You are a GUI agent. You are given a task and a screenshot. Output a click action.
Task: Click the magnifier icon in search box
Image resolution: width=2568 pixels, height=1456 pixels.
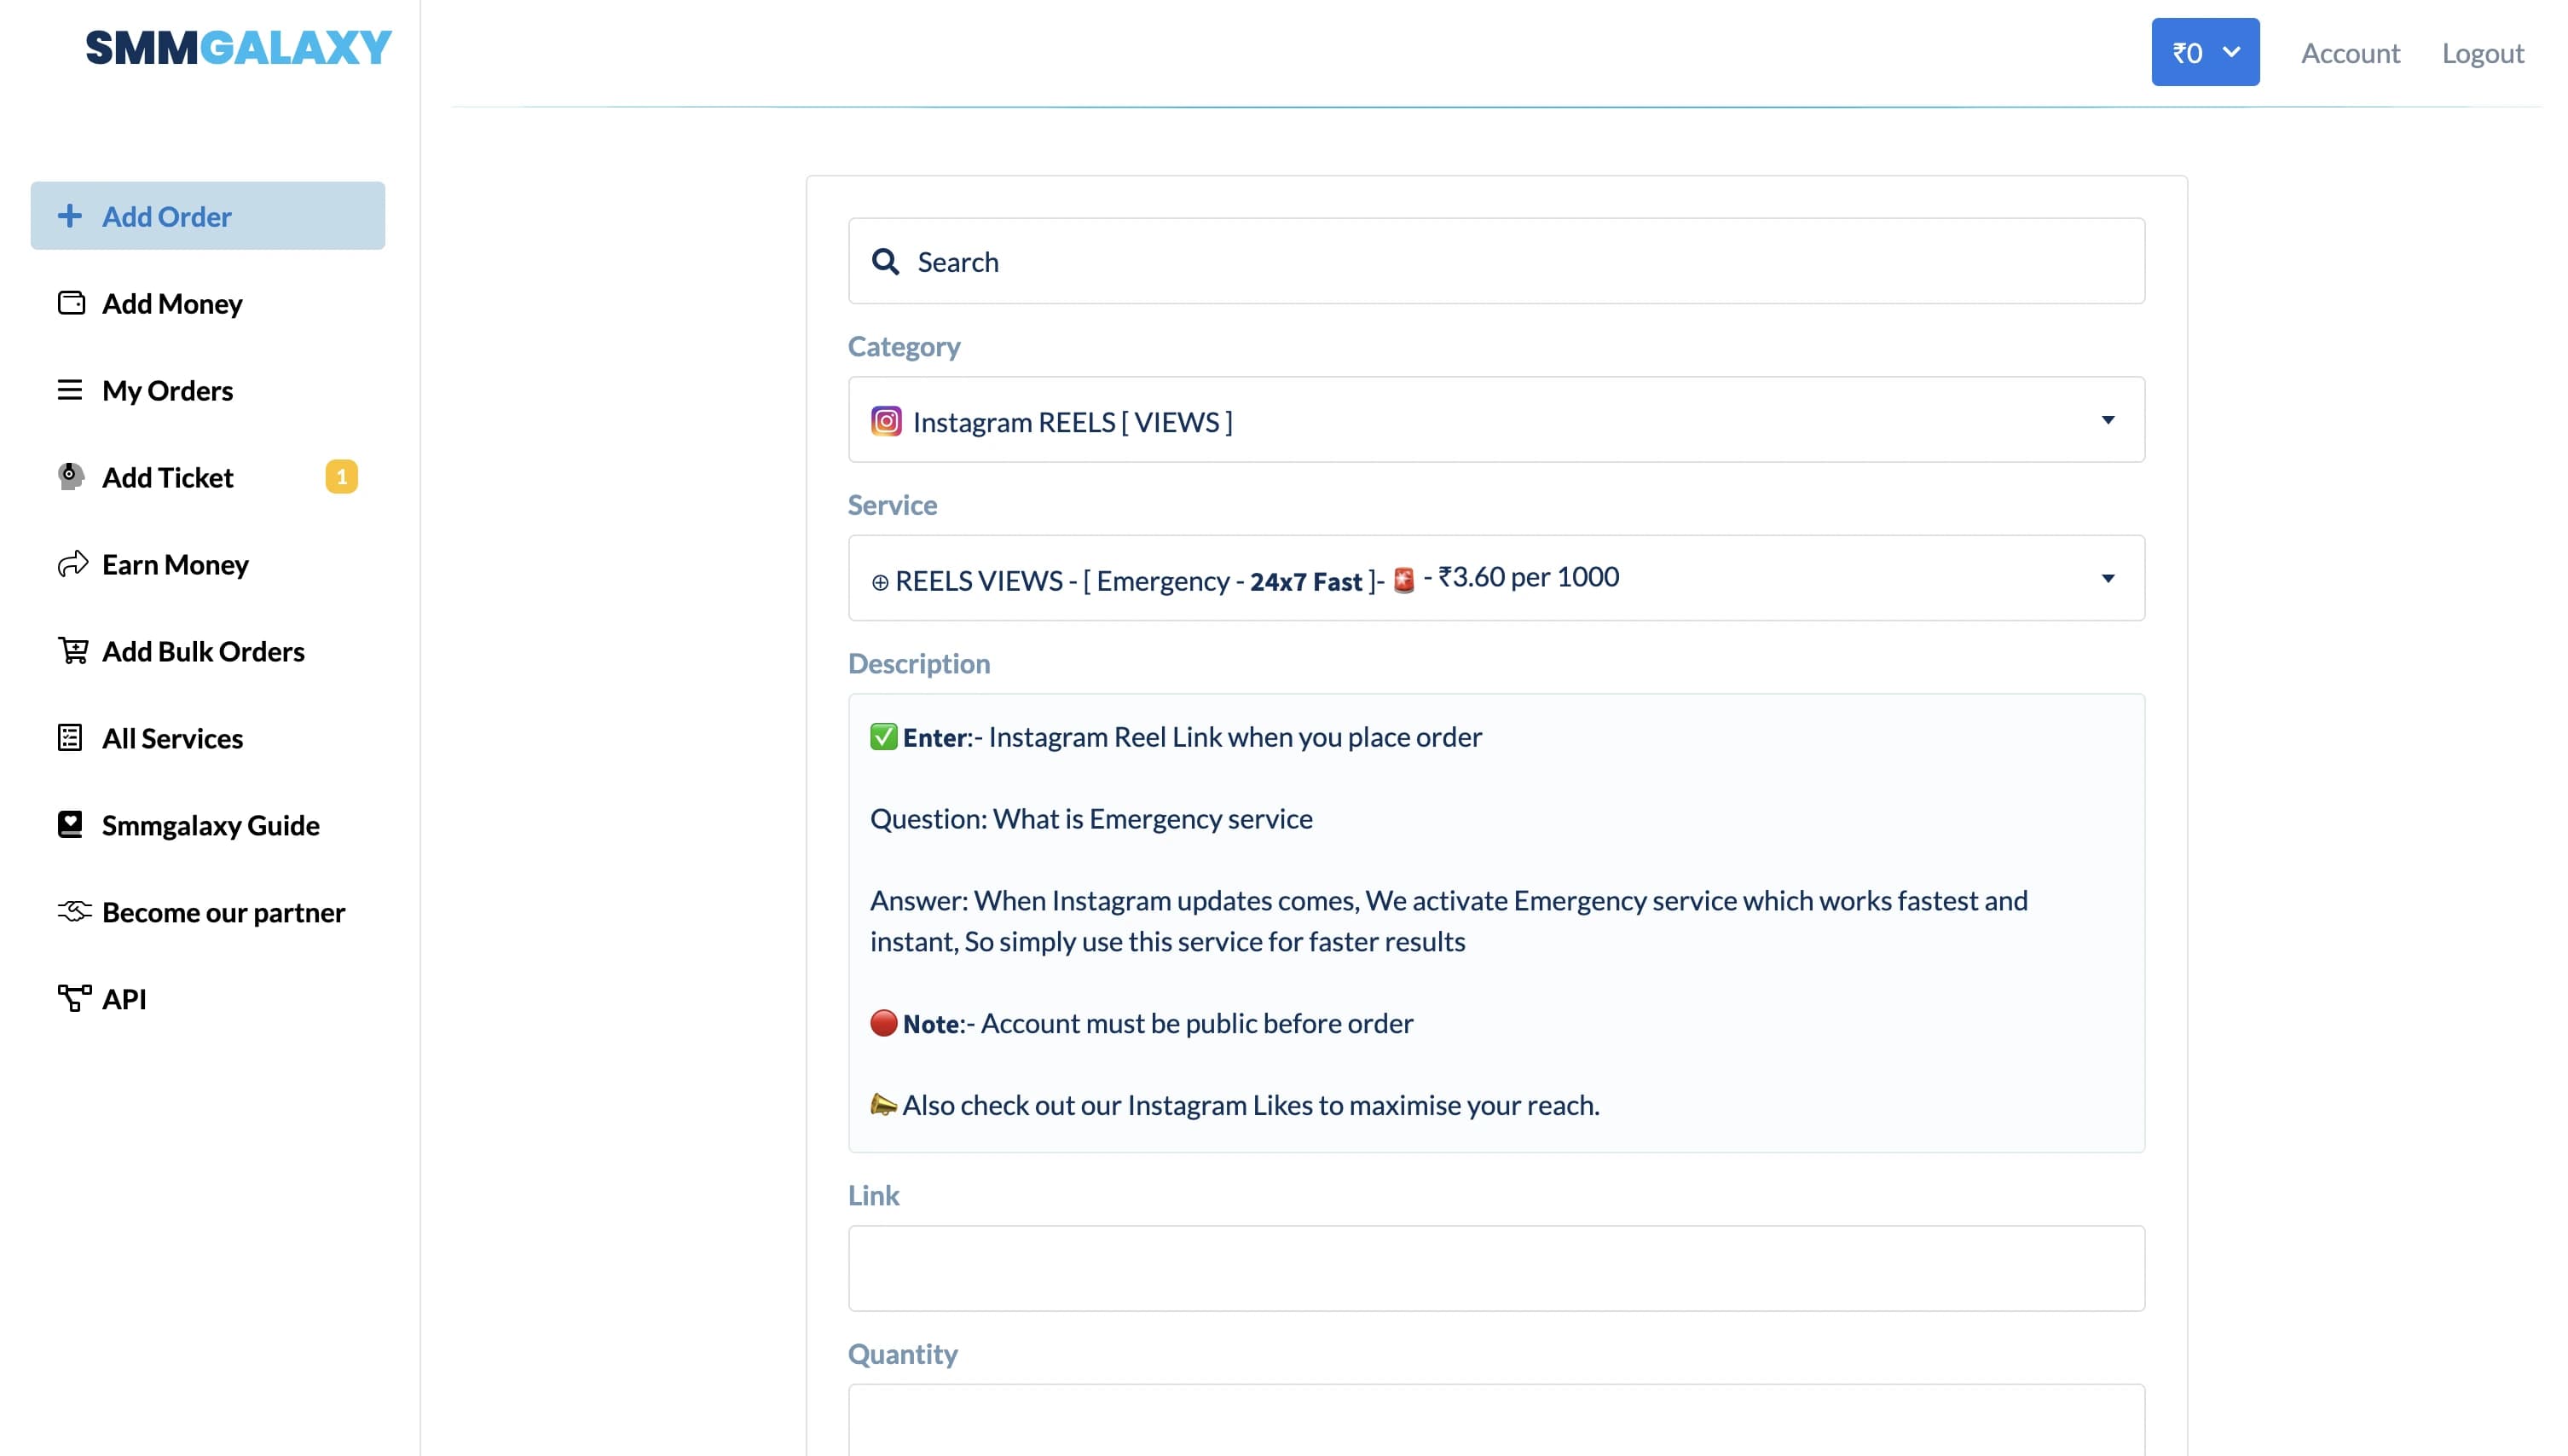(x=885, y=262)
